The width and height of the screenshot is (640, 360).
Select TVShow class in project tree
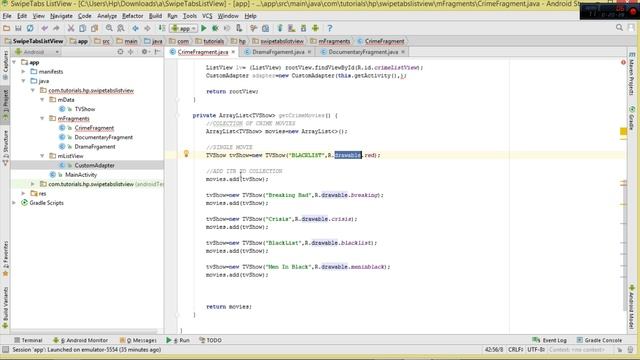(x=85, y=109)
